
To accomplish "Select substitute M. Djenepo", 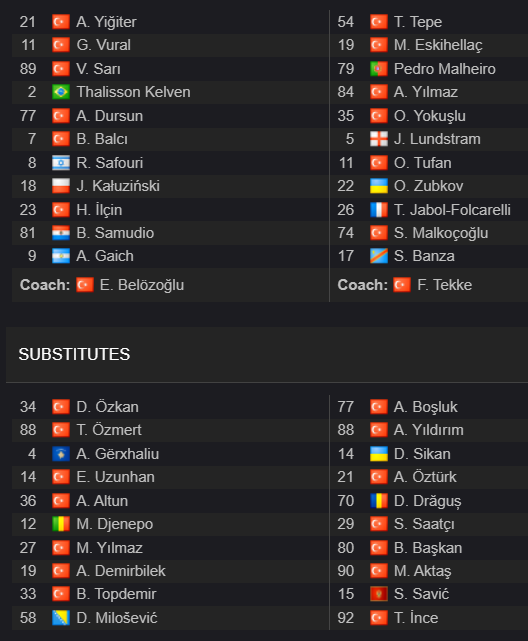I will [114, 524].
